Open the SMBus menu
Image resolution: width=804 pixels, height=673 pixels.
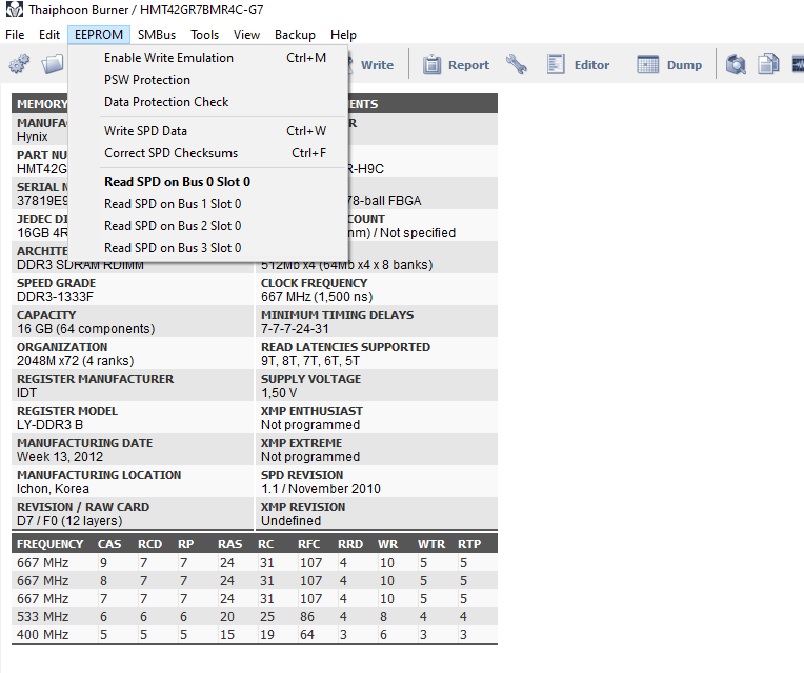click(157, 35)
